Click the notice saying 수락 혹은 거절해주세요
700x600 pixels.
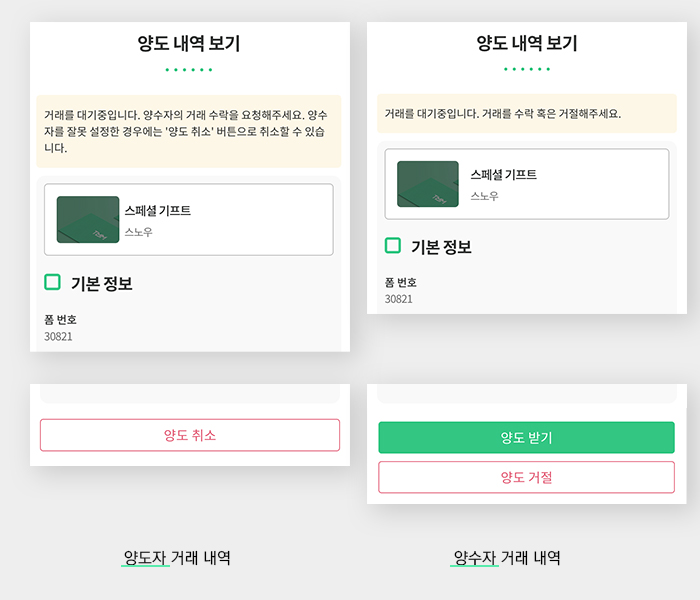pyautogui.click(x=527, y=113)
